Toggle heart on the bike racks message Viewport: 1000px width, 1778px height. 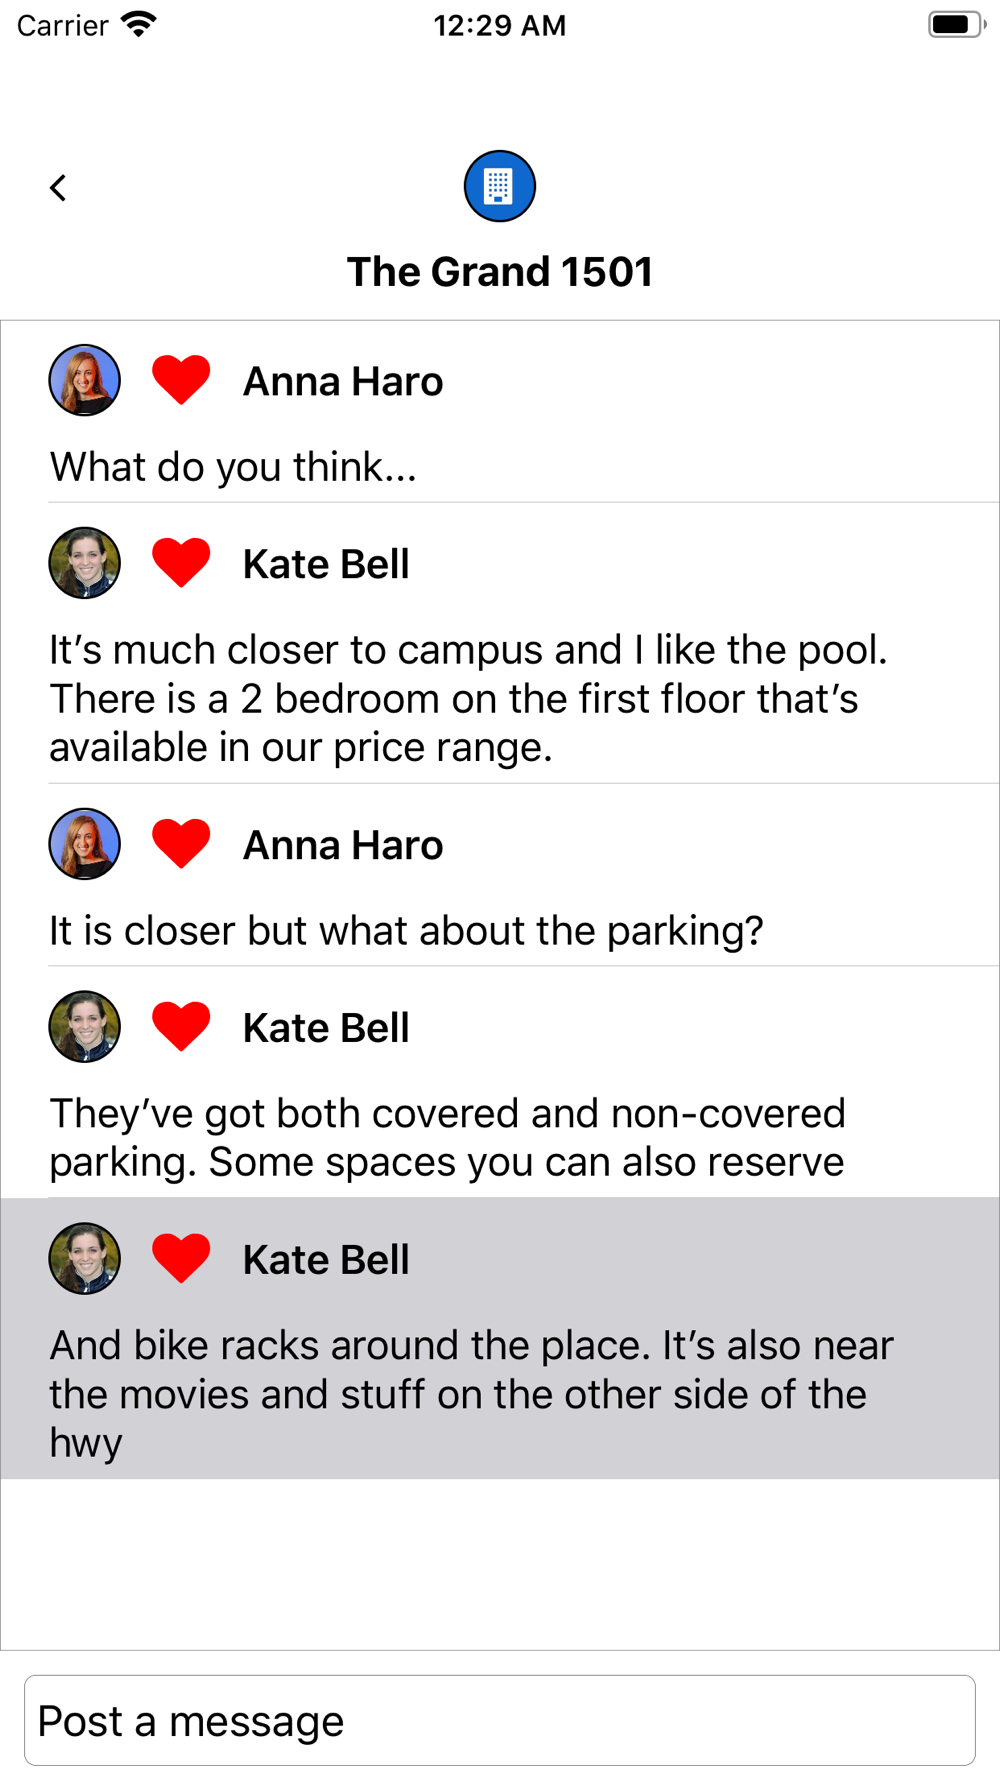tap(181, 1259)
